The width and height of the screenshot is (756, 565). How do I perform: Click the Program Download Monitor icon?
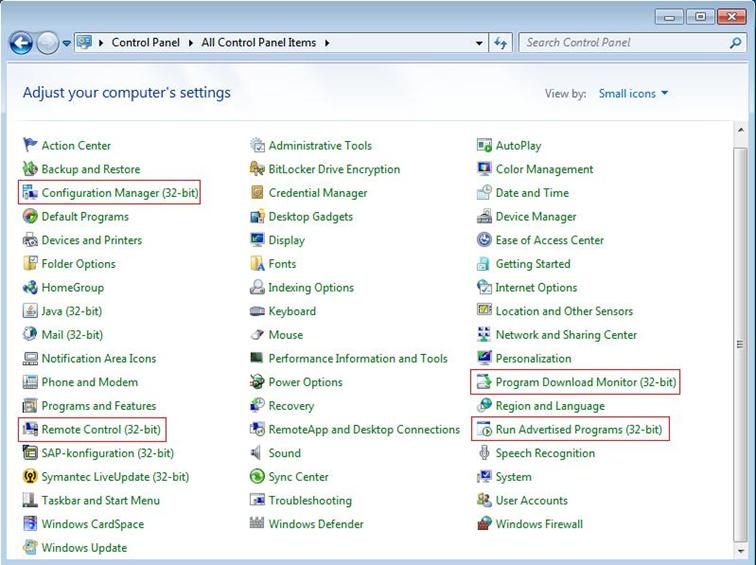(484, 381)
